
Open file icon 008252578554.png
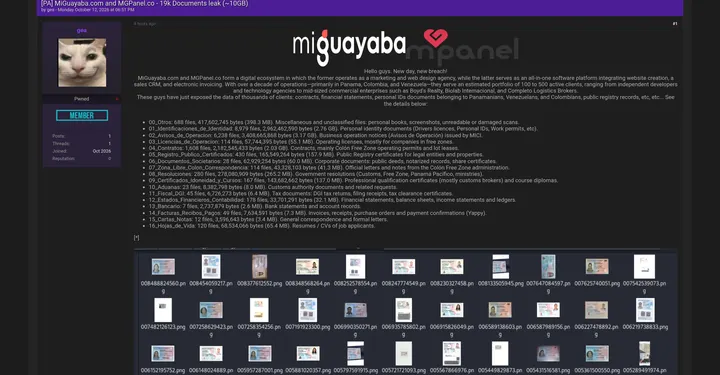pos(355,267)
